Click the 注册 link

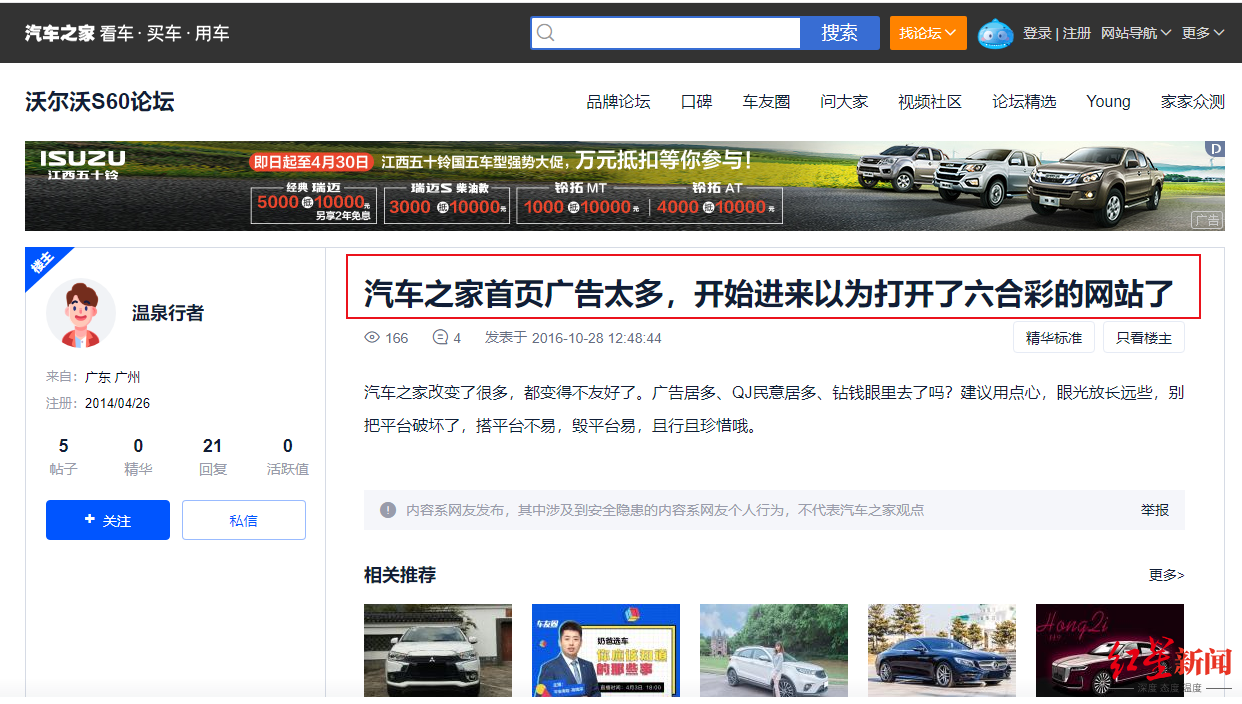pyautogui.click(x=1077, y=33)
